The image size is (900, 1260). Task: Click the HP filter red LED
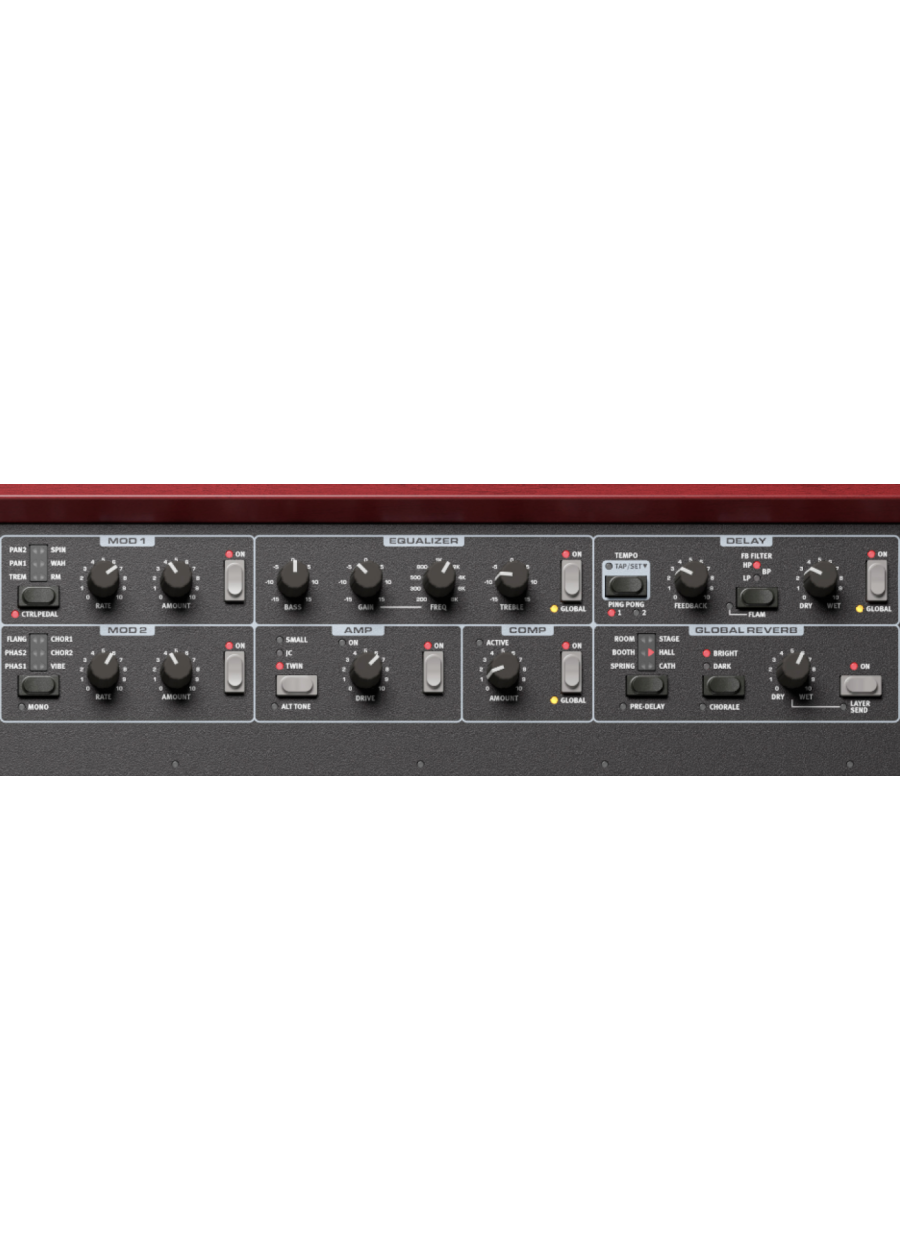point(756,564)
